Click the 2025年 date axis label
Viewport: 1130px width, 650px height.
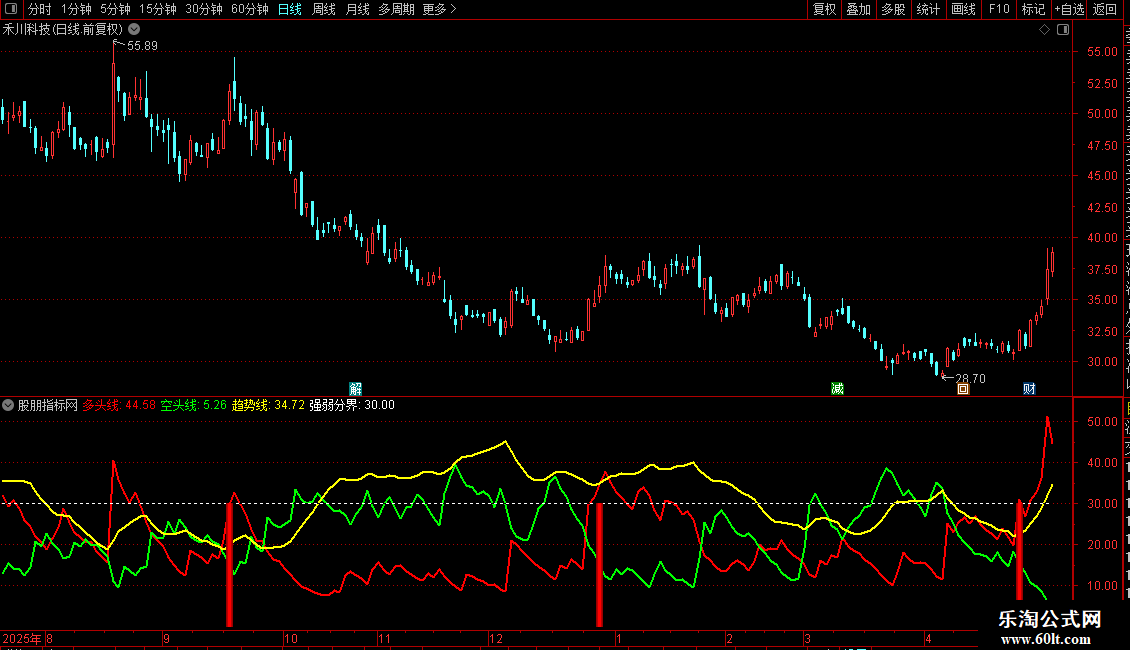coord(22,638)
